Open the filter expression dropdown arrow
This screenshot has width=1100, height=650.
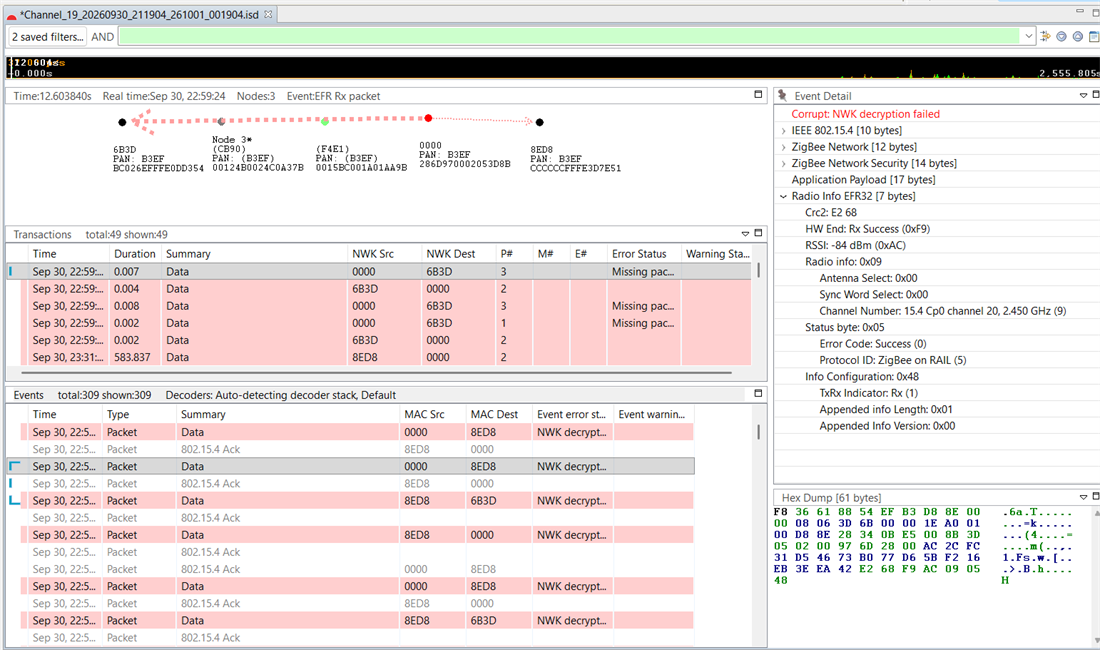[x=1028, y=36]
